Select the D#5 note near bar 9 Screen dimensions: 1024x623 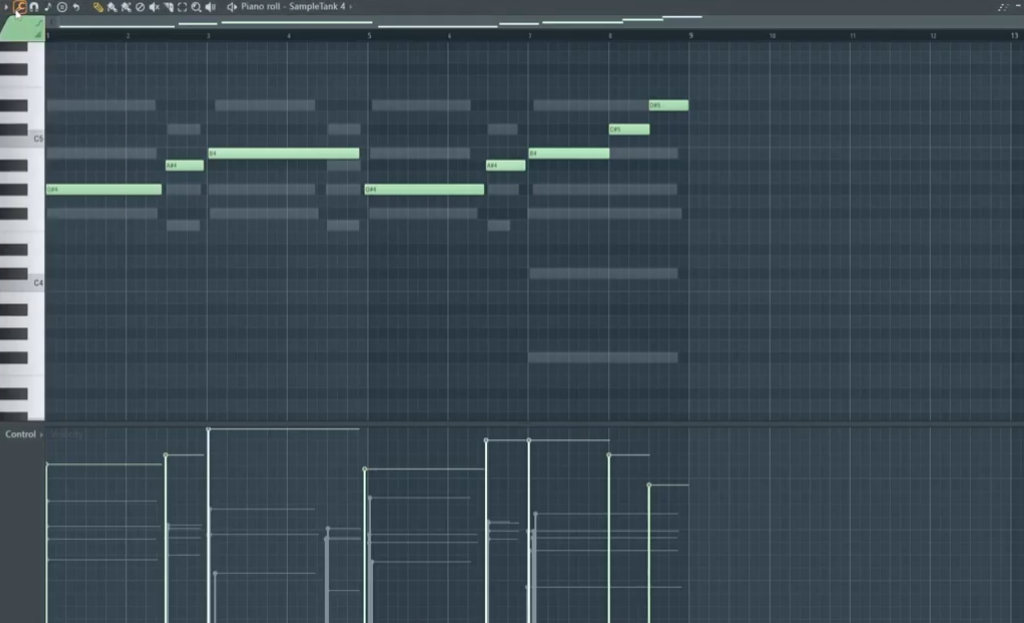(669, 105)
